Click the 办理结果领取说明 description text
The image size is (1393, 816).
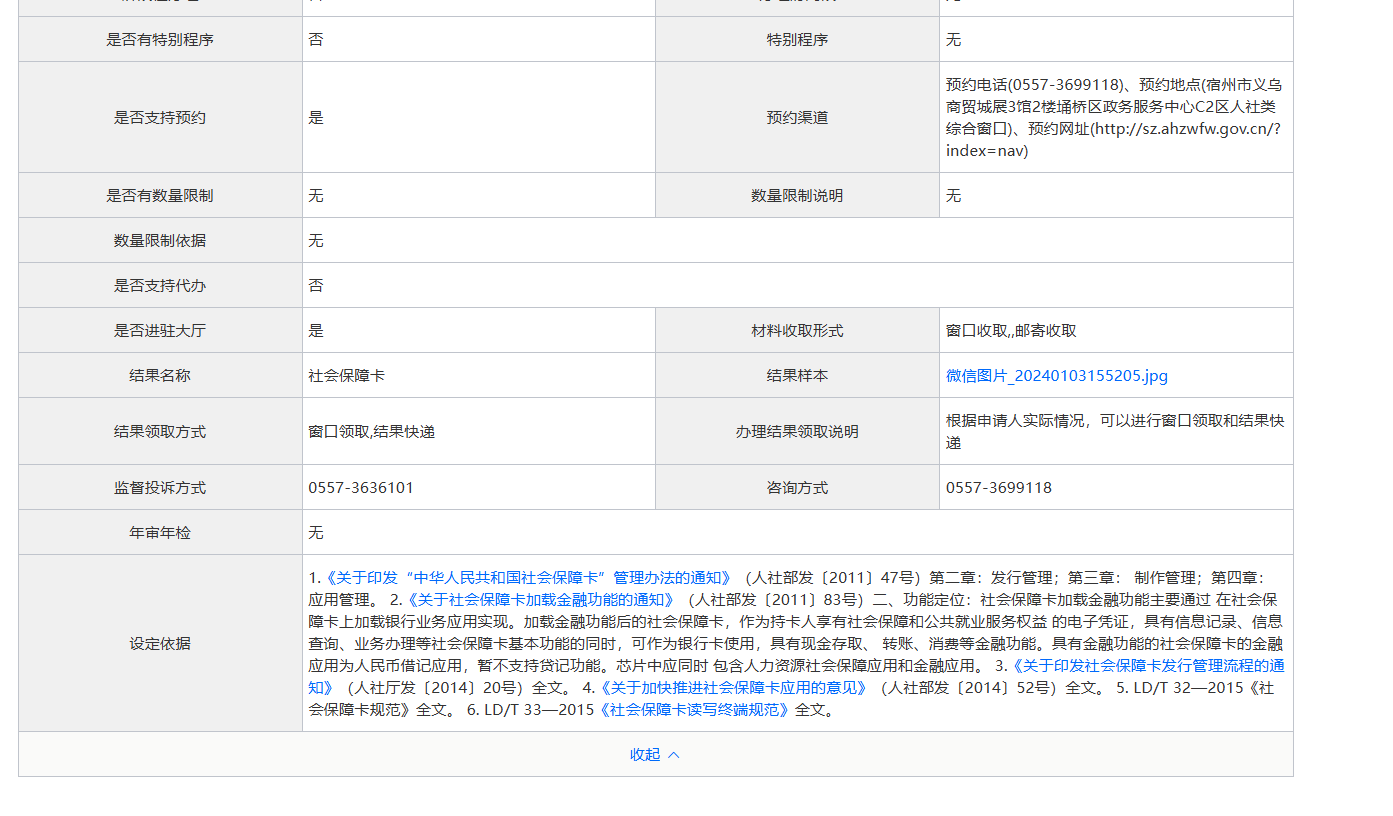[x=1114, y=431]
